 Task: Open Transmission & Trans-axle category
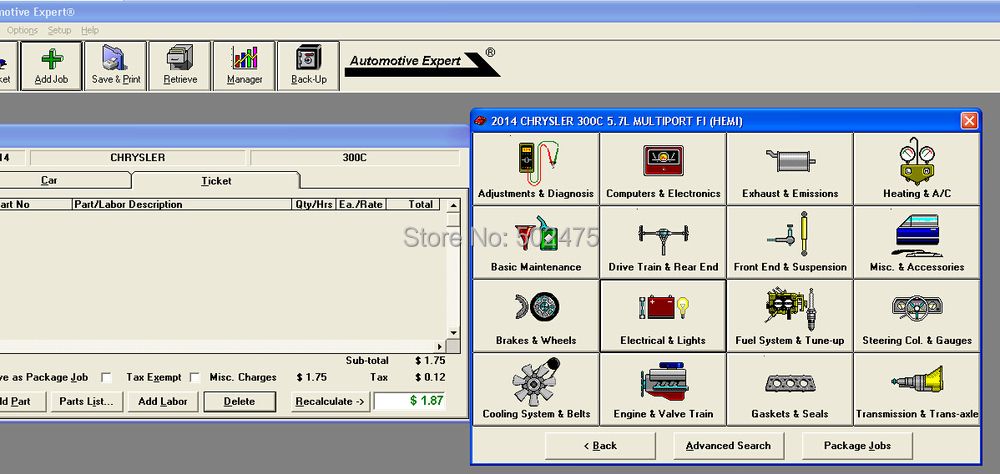pos(916,389)
